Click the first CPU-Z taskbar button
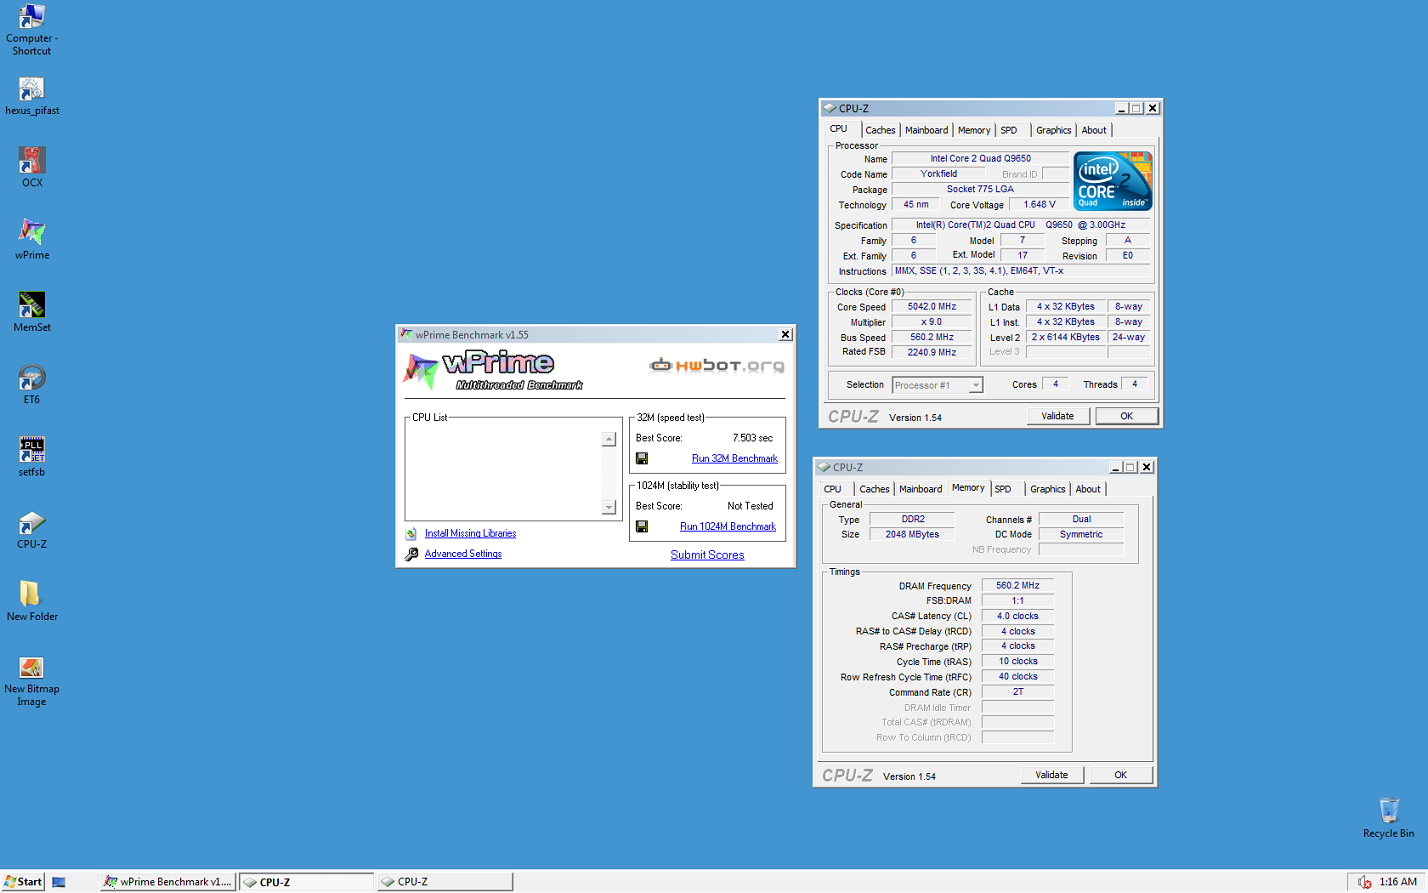The width and height of the screenshot is (1428, 893). (306, 882)
